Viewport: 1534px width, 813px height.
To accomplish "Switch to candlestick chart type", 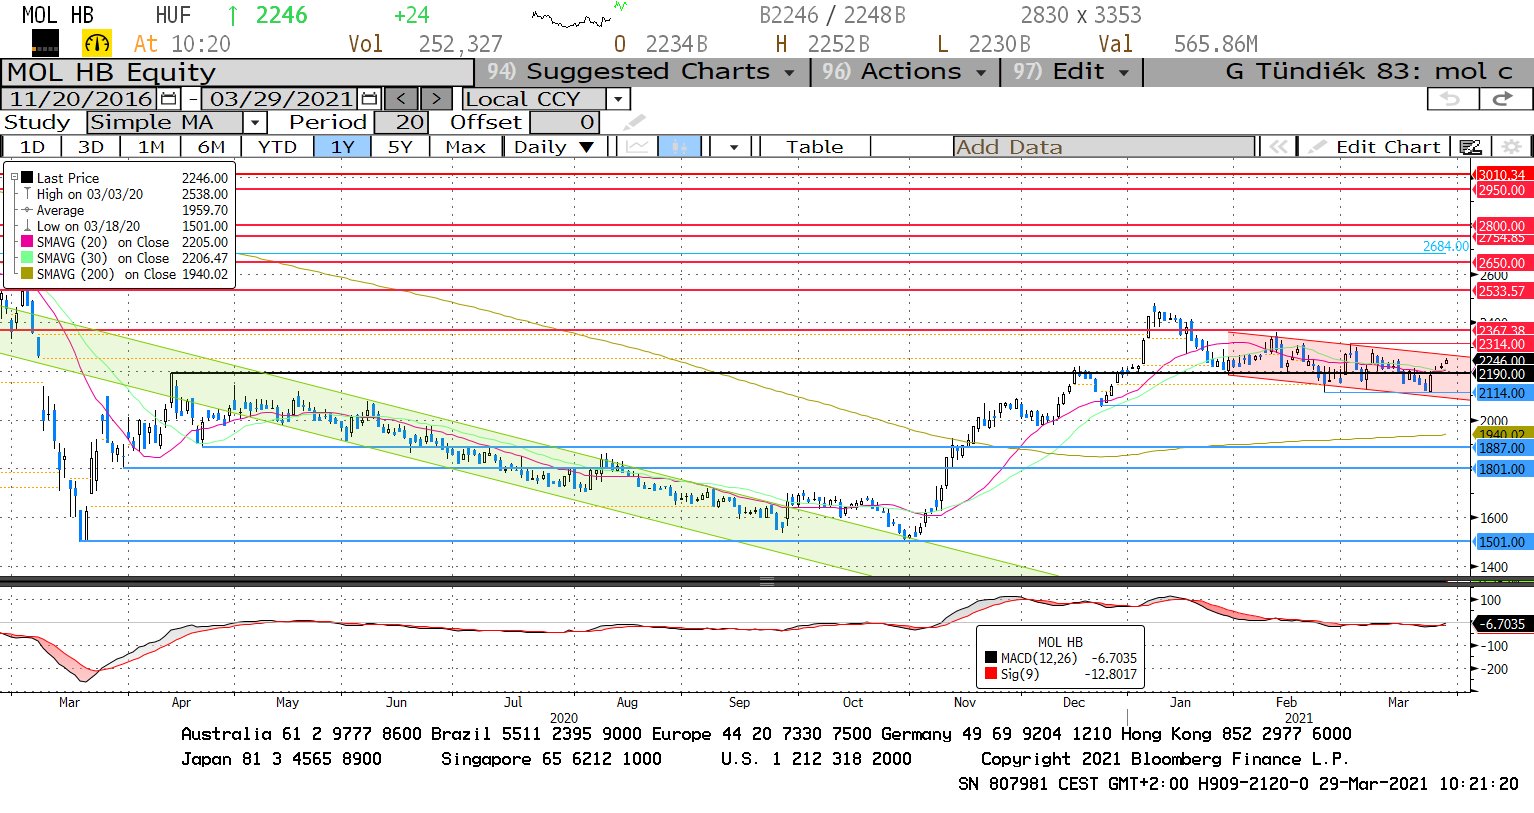I will pos(680,147).
